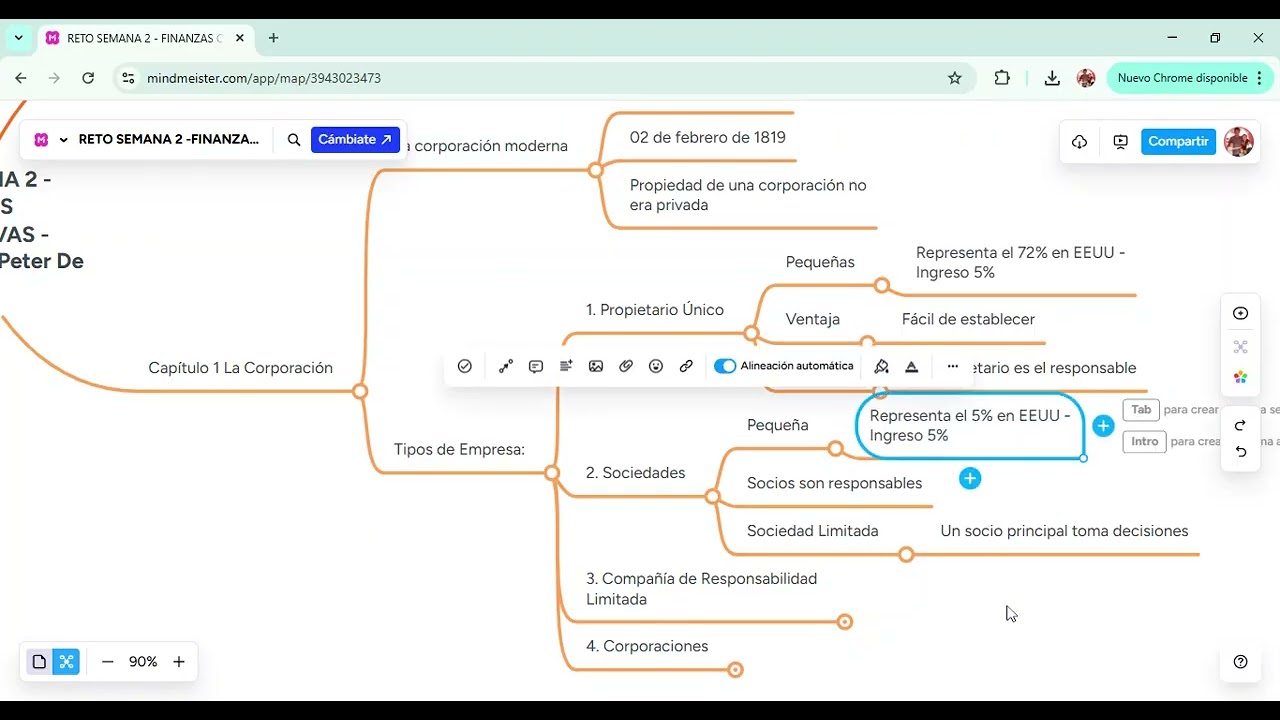Open the emoji picker icon
The width and height of the screenshot is (1280, 720).
pyautogui.click(x=656, y=367)
